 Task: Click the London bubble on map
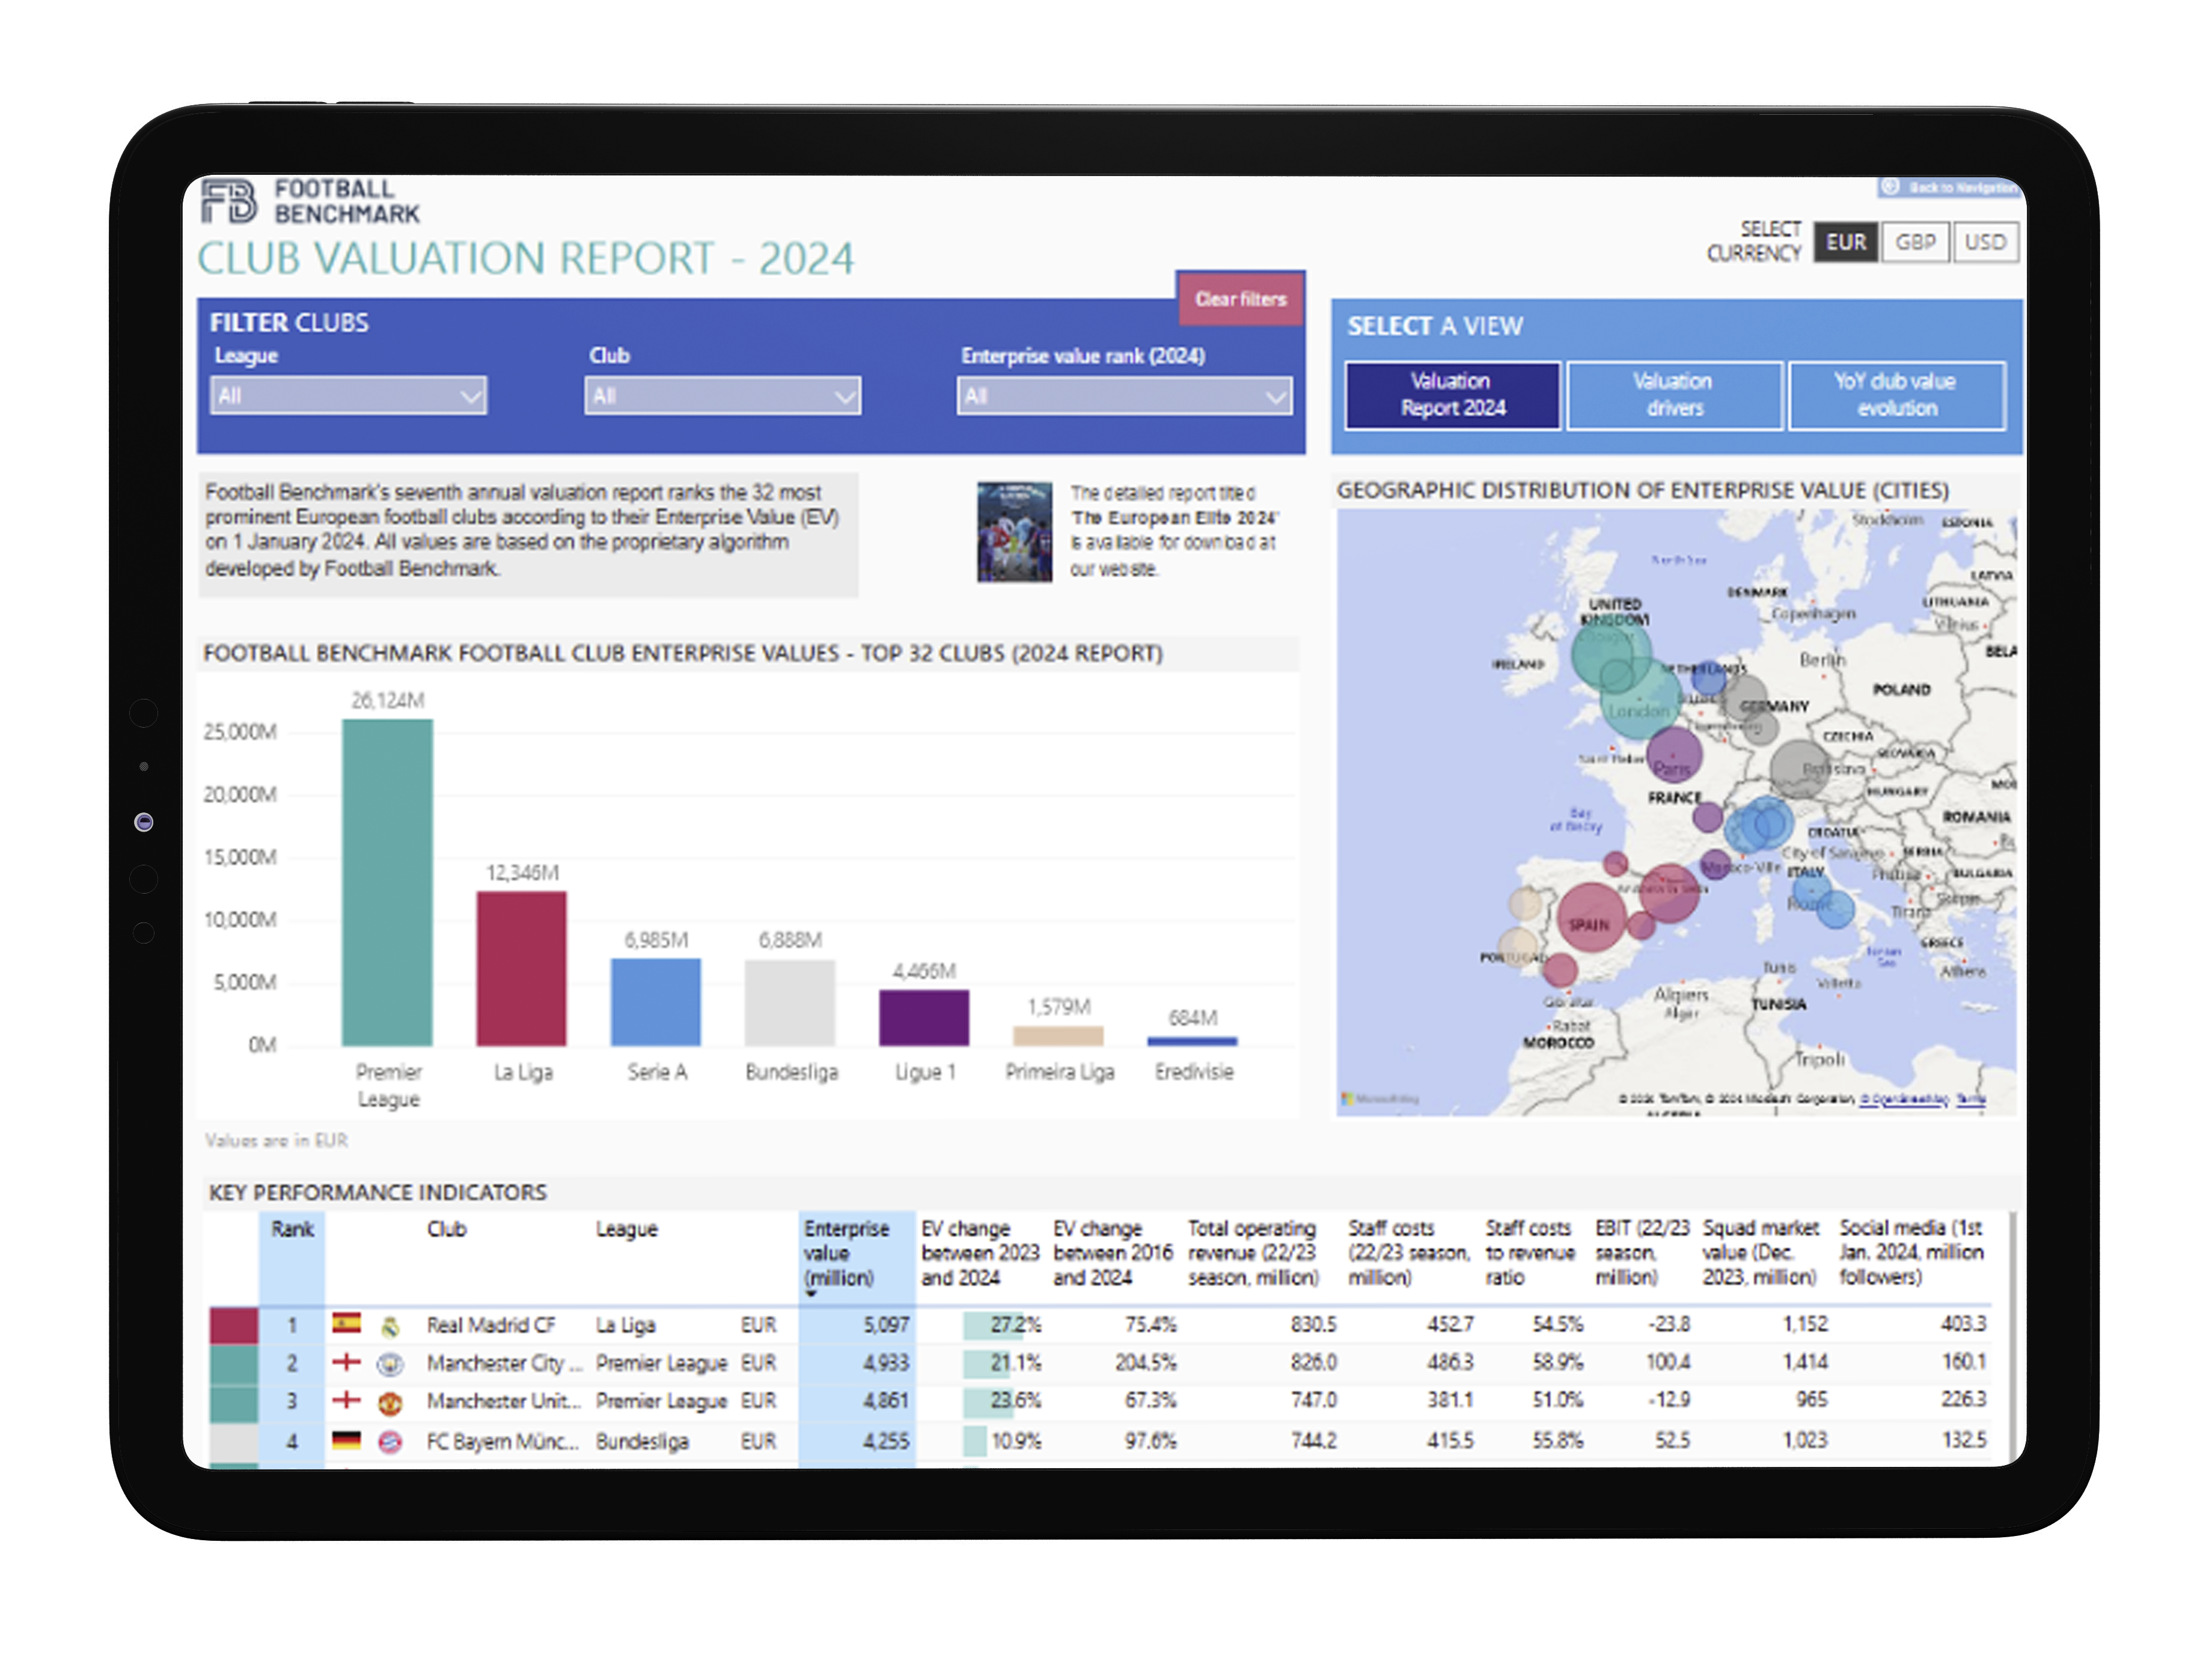1641,700
